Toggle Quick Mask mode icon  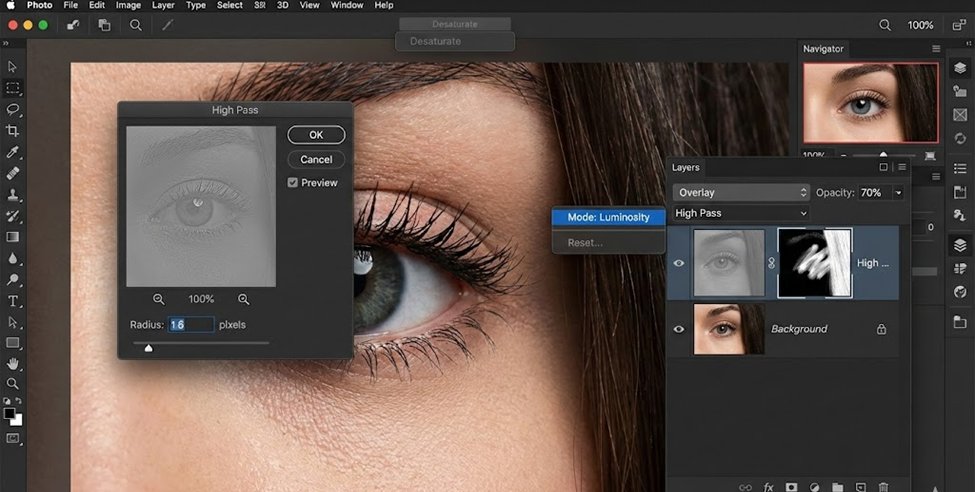(12, 439)
